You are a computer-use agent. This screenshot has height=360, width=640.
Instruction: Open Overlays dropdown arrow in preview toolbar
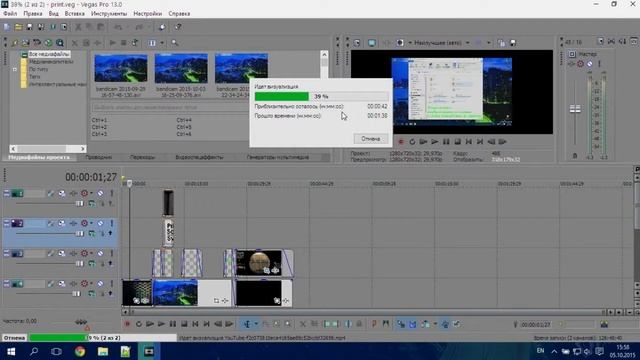coord(489,42)
